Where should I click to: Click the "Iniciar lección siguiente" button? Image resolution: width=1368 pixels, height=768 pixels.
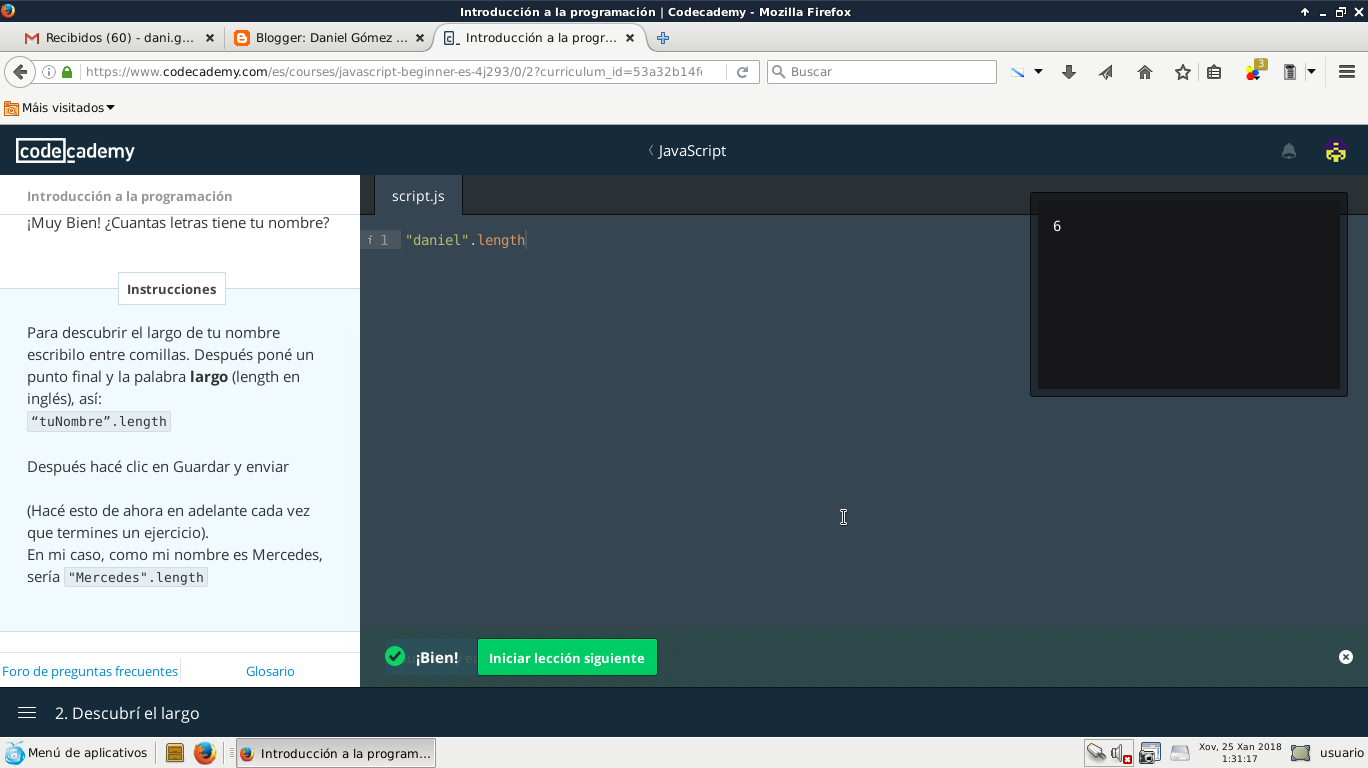[x=567, y=658]
